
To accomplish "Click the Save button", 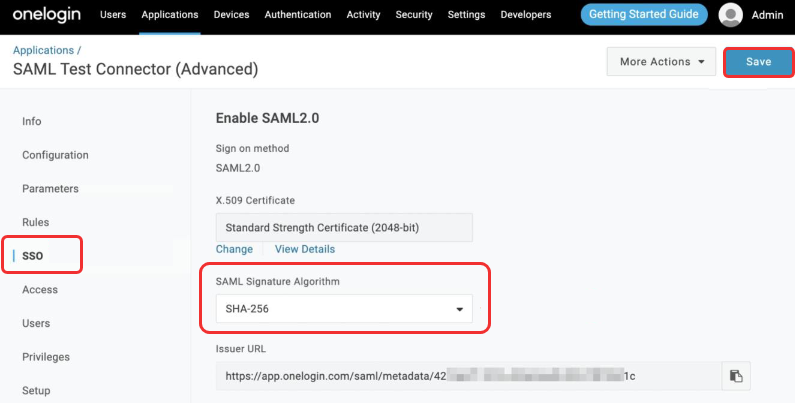I will pyautogui.click(x=758, y=62).
